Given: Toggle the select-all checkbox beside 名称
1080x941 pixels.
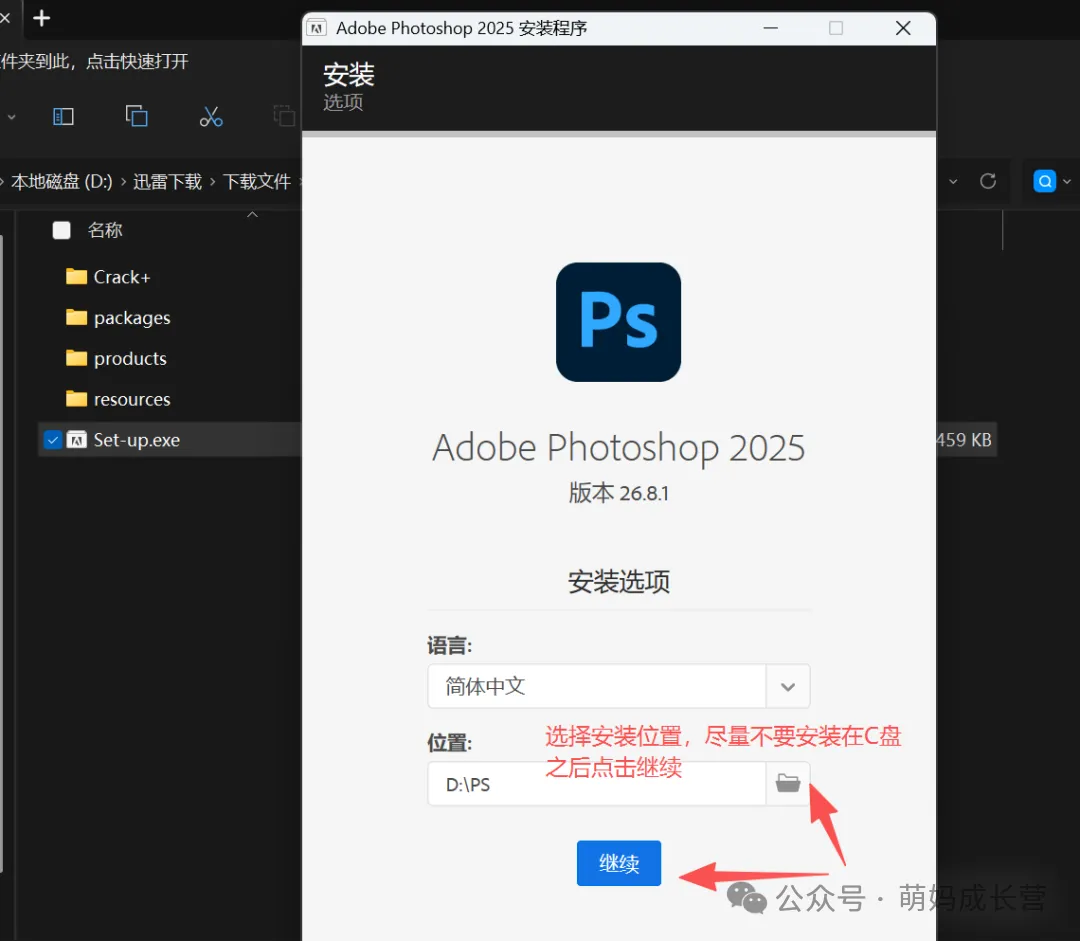Looking at the screenshot, I should (61, 230).
